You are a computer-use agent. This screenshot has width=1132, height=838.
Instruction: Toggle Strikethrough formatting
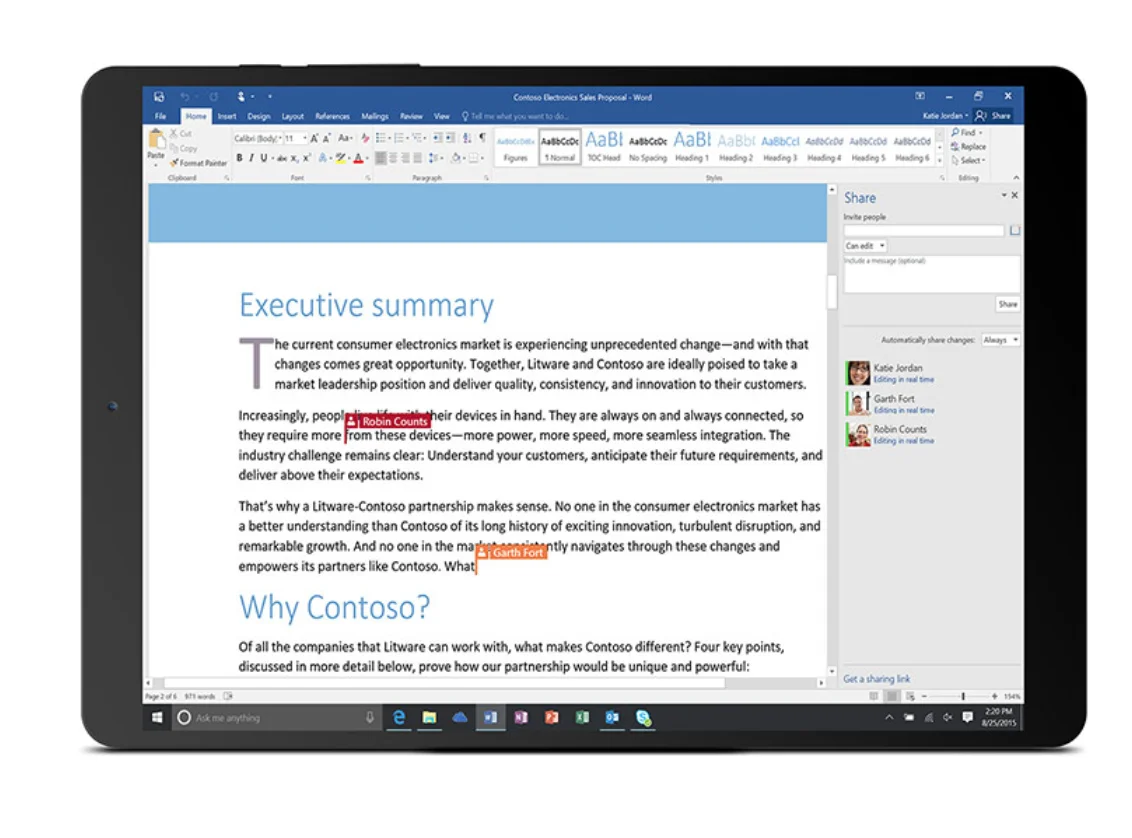pos(282,158)
